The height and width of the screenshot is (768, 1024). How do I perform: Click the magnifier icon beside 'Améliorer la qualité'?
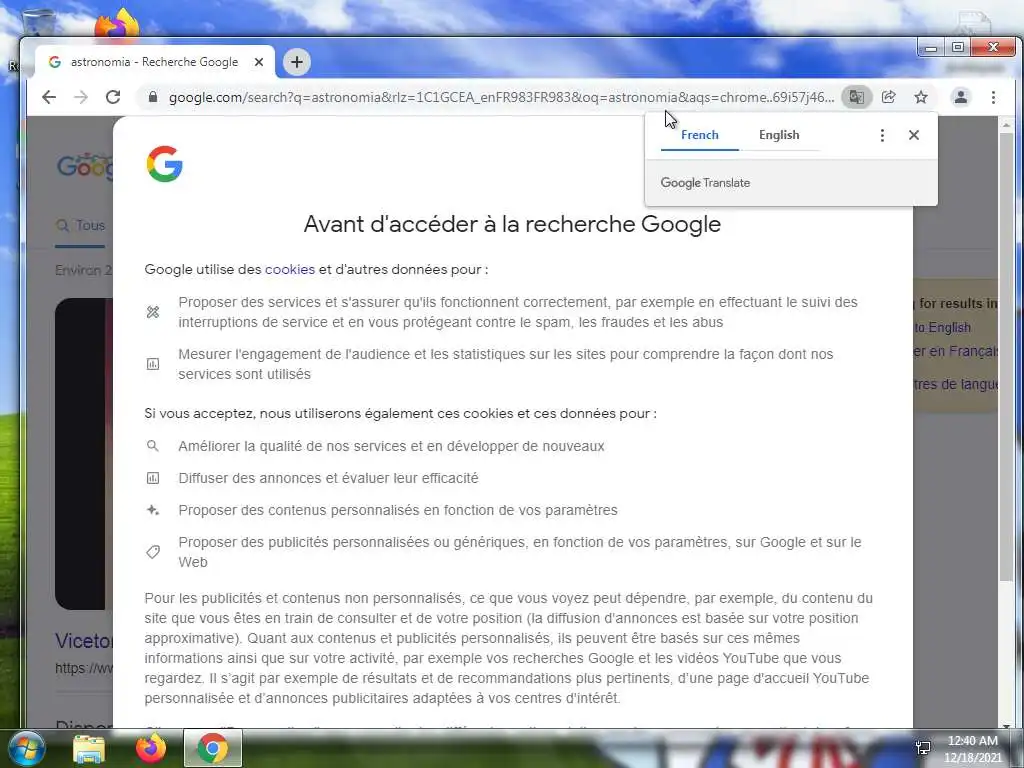tap(153, 446)
